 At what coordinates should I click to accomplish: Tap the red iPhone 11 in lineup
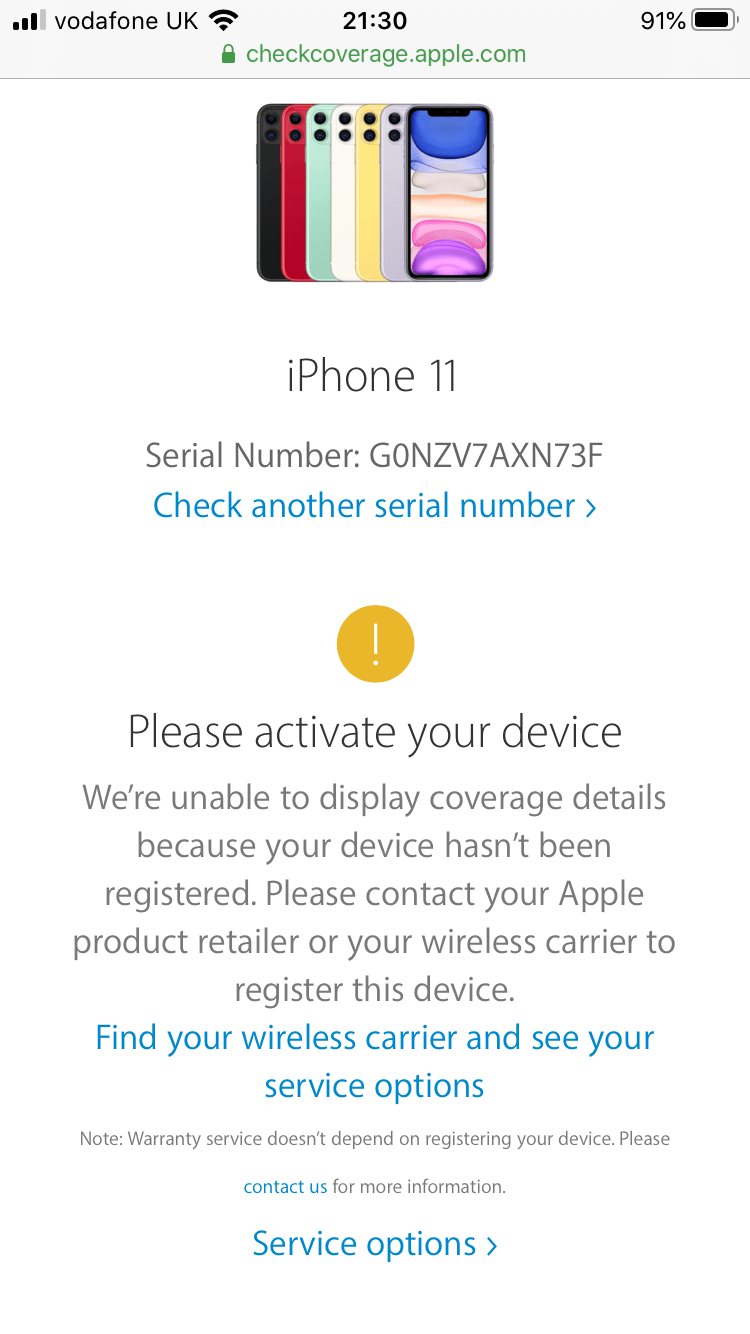[294, 192]
